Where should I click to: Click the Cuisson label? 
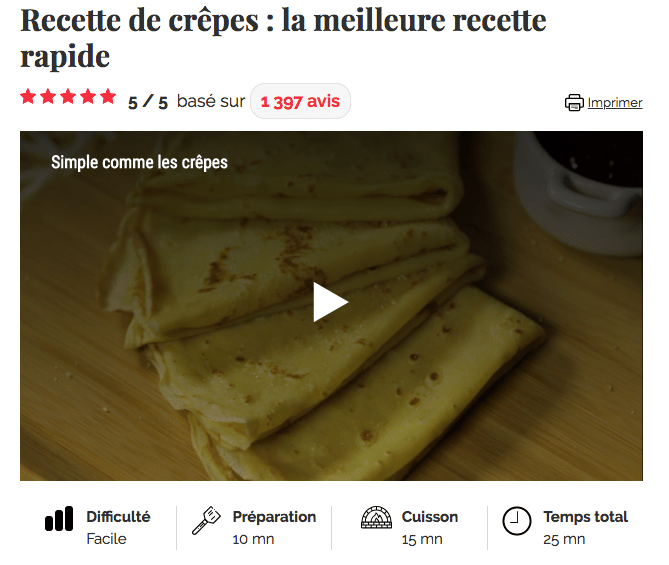pyautogui.click(x=430, y=516)
